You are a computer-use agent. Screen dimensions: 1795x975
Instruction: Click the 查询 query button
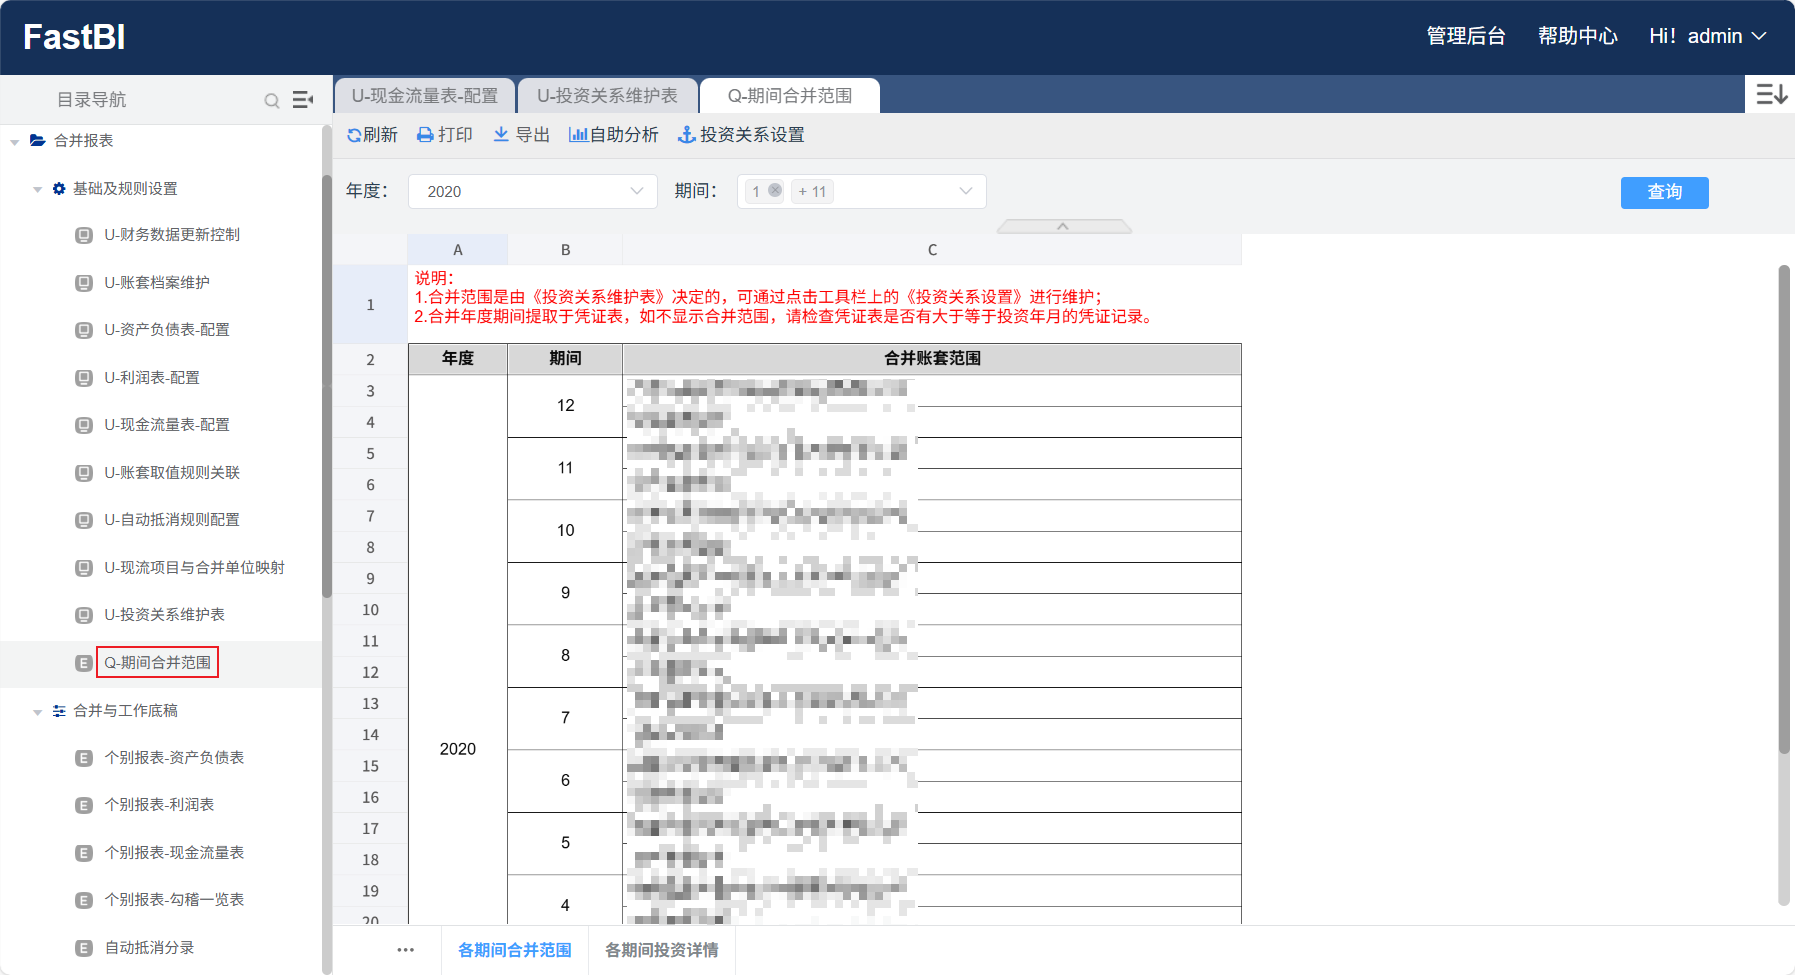tap(1664, 192)
